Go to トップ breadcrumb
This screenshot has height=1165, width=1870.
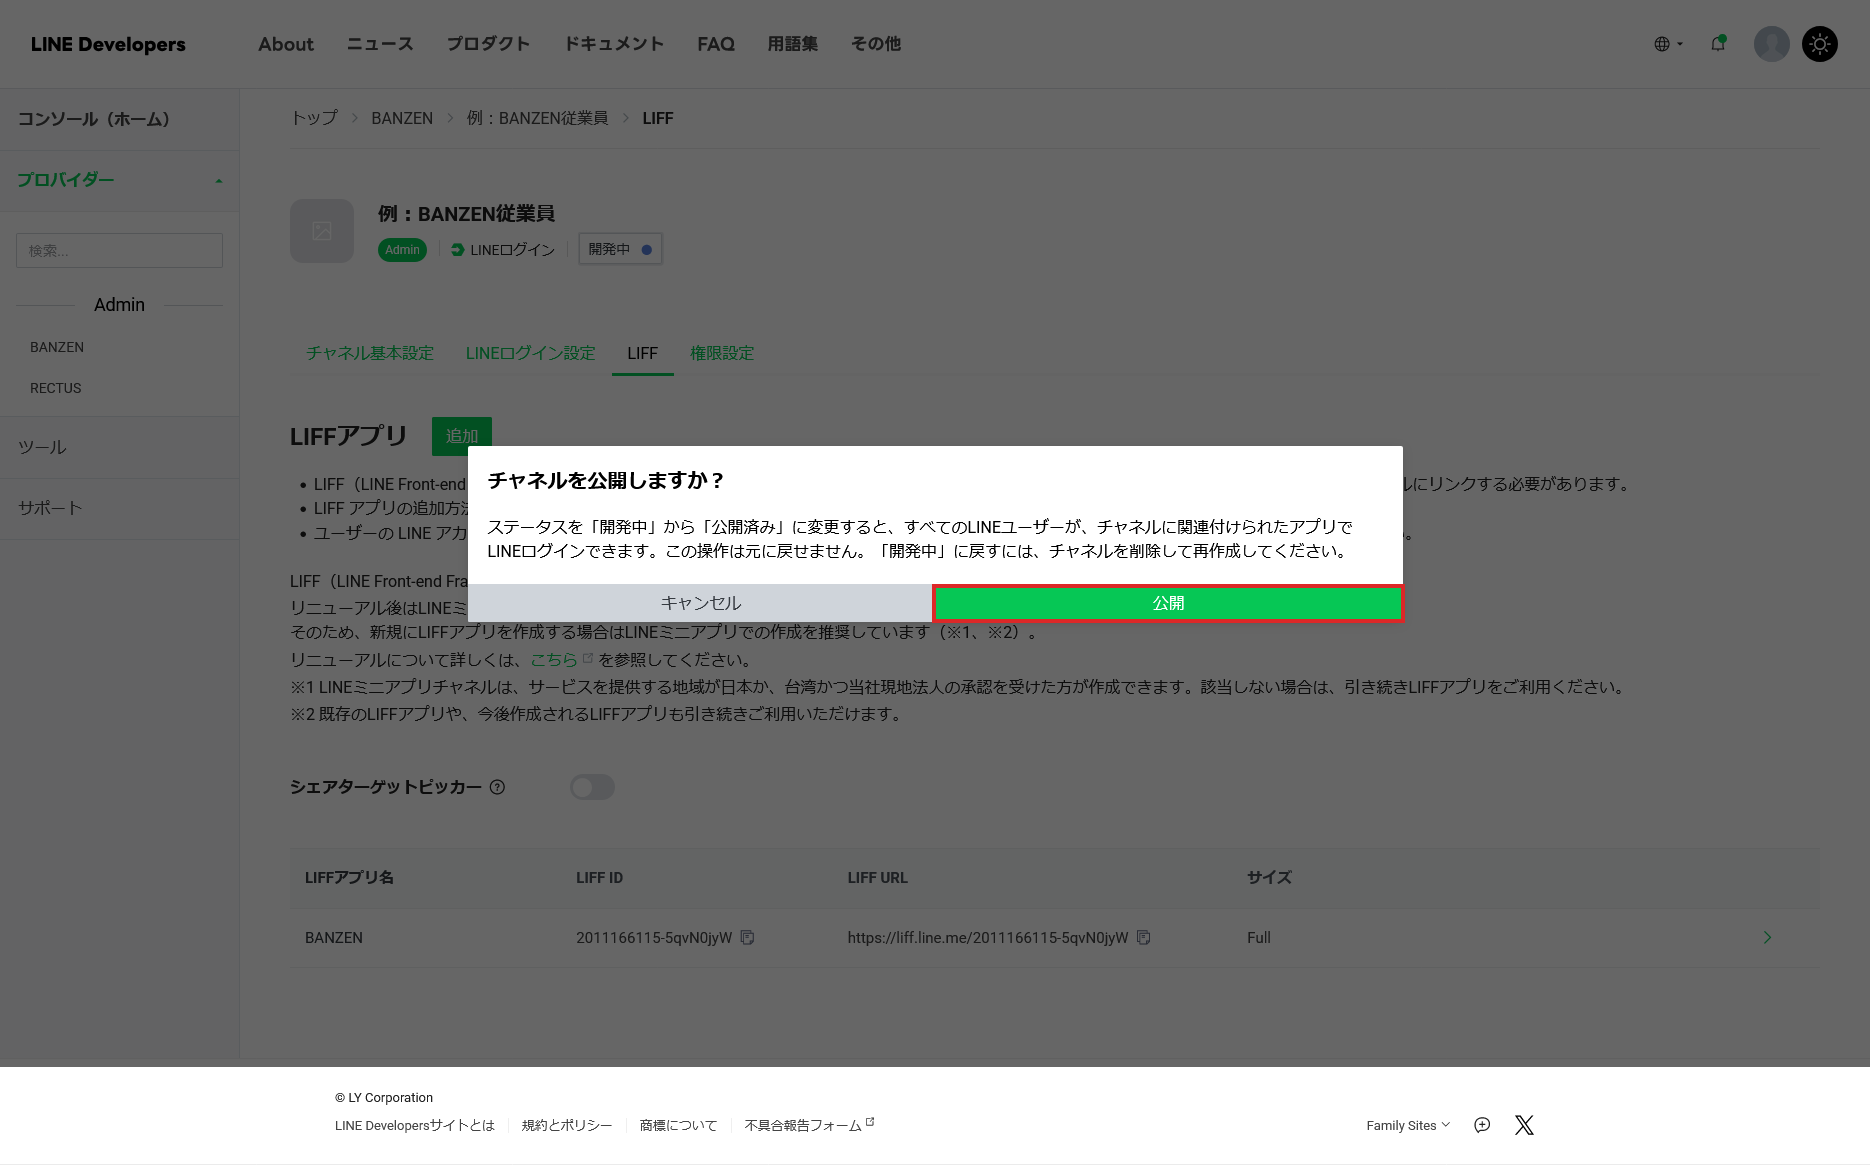[314, 118]
